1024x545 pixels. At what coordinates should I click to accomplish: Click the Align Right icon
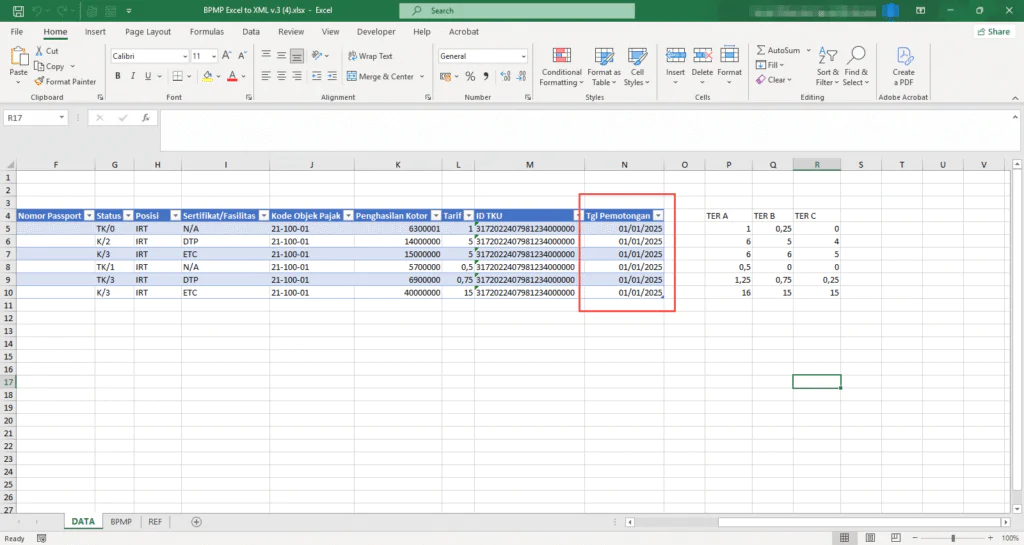pyautogui.click(x=297, y=76)
